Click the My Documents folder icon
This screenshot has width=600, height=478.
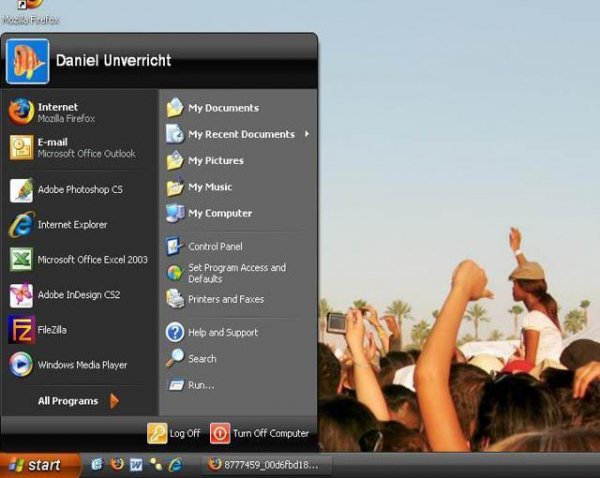(x=175, y=108)
